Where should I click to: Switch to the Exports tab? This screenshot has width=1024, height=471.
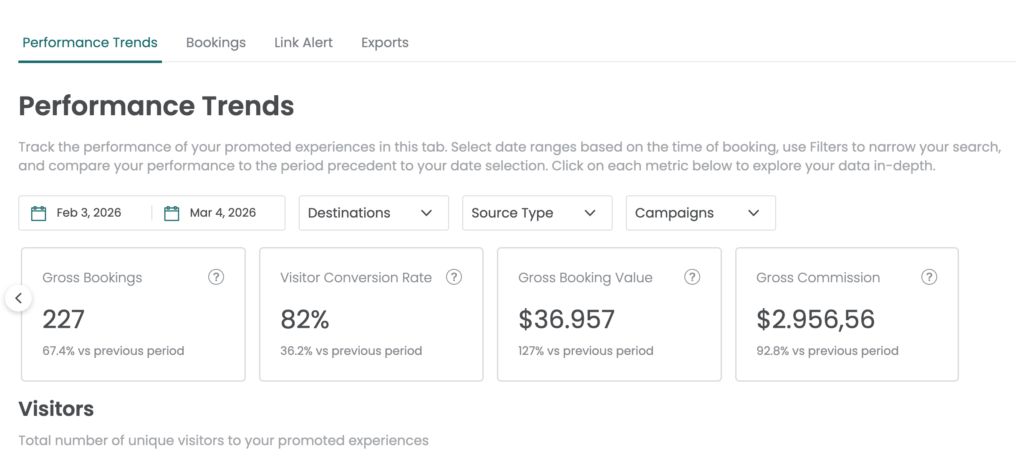click(x=385, y=42)
